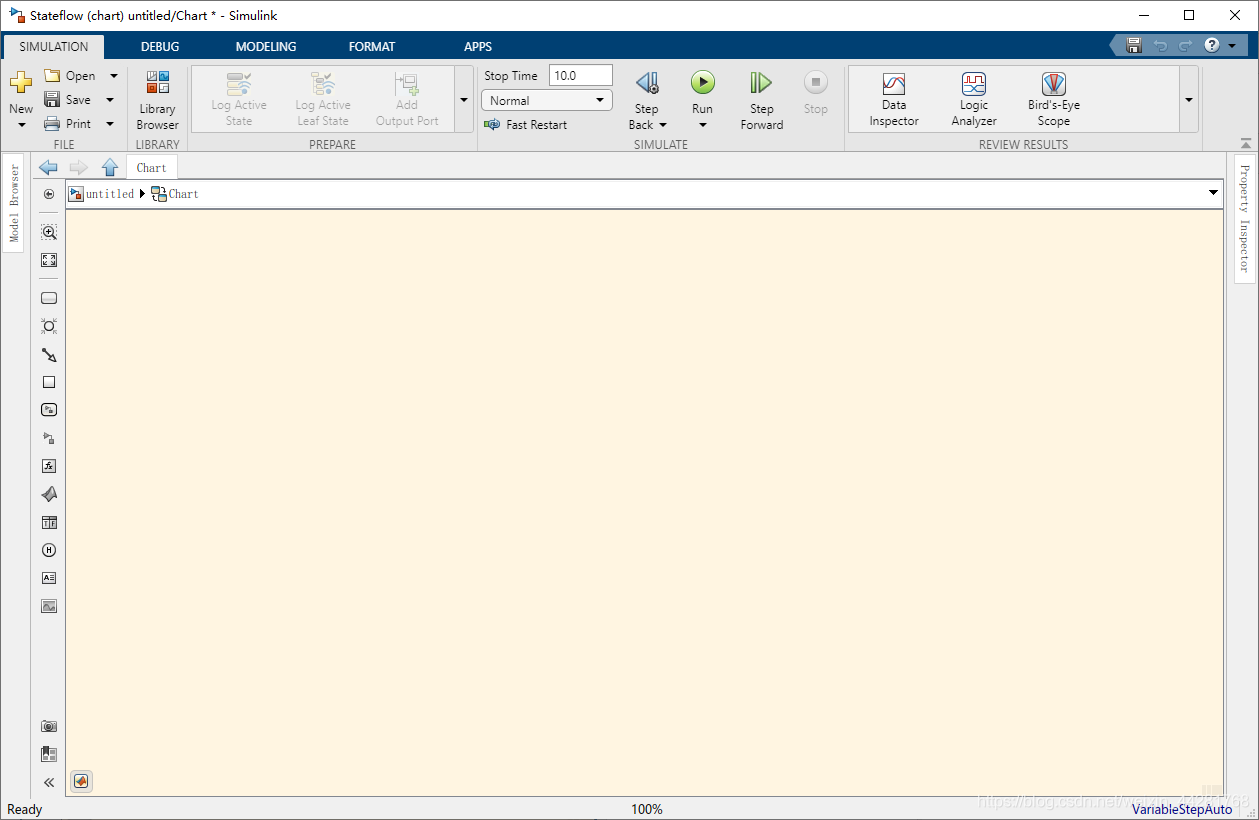Expand the Run button dropdown arrow
This screenshot has height=820, width=1259.
click(703, 125)
